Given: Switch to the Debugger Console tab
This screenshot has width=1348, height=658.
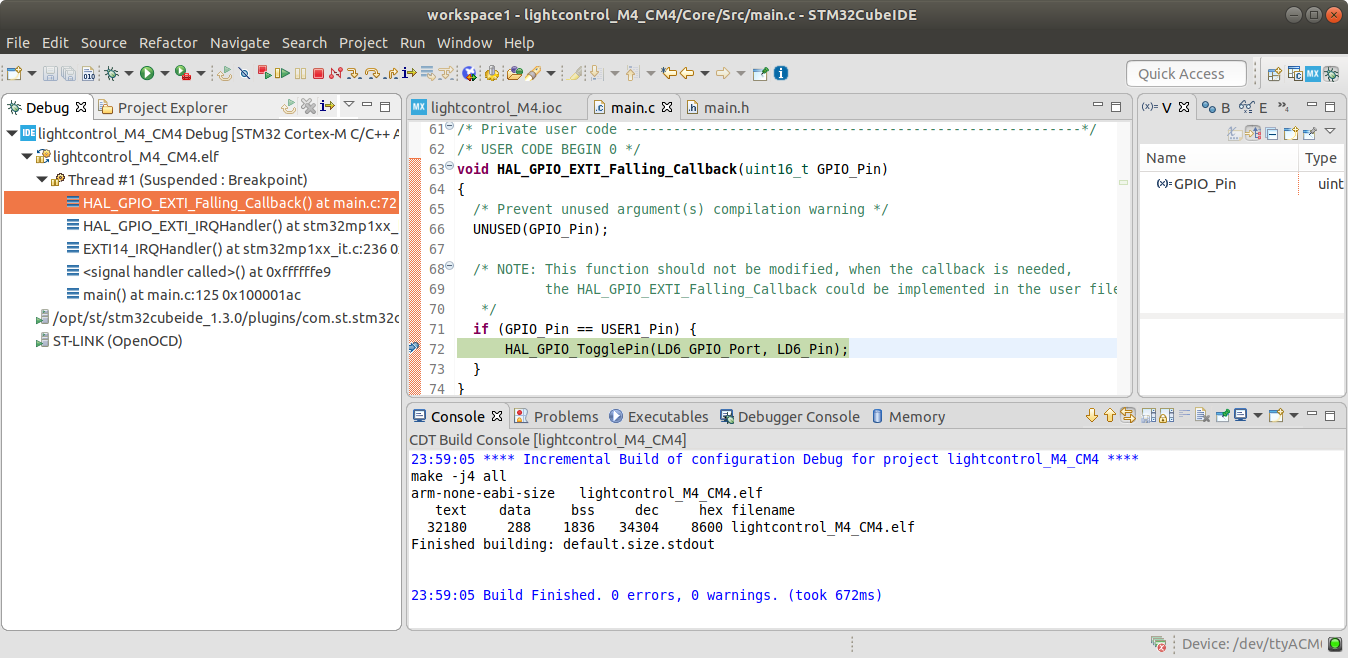Looking at the screenshot, I should coord(789,416).
